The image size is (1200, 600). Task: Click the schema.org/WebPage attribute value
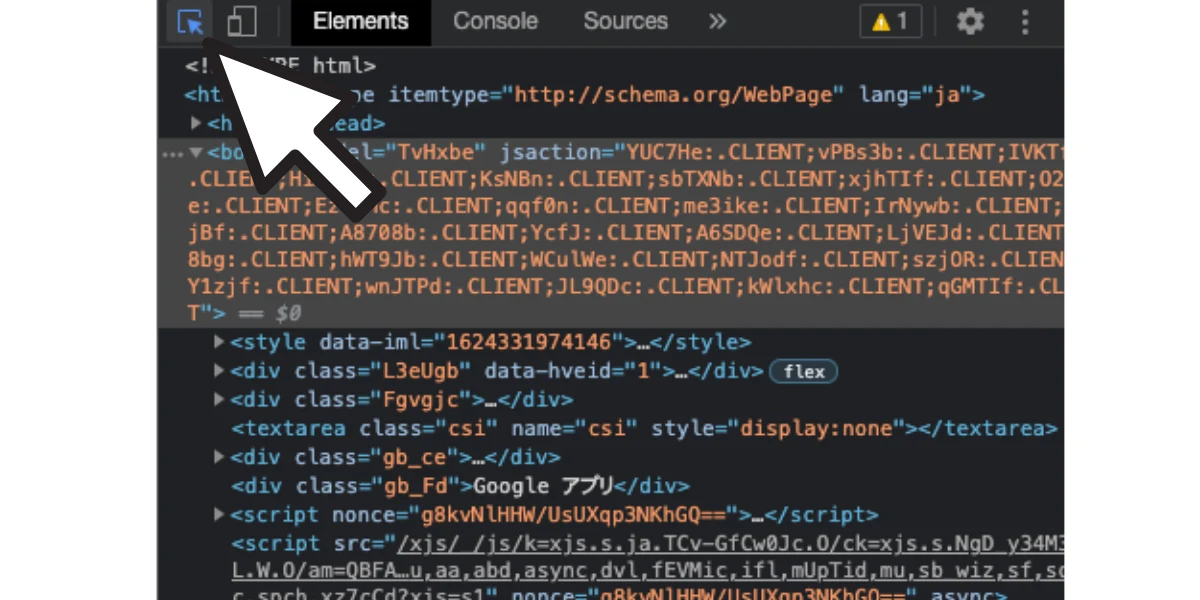point(673,95)
